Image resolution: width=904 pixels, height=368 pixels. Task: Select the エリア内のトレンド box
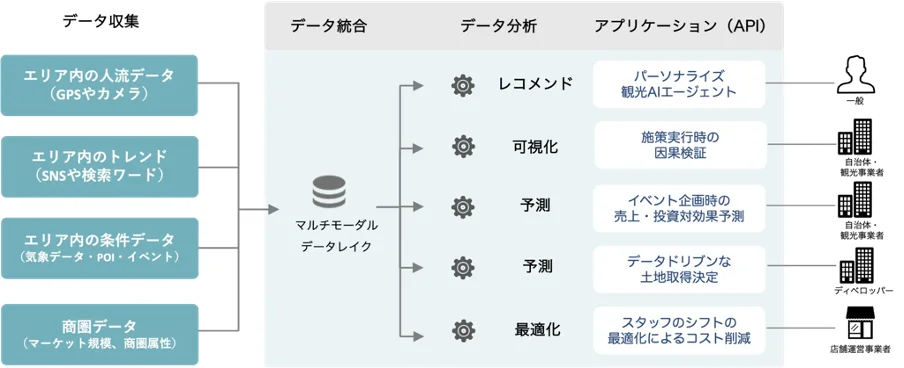click(x=99, y=167)
